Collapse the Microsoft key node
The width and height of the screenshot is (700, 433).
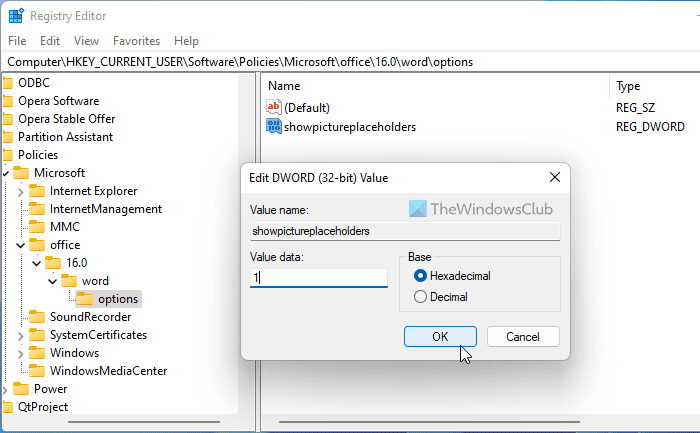tap(6, 174)
